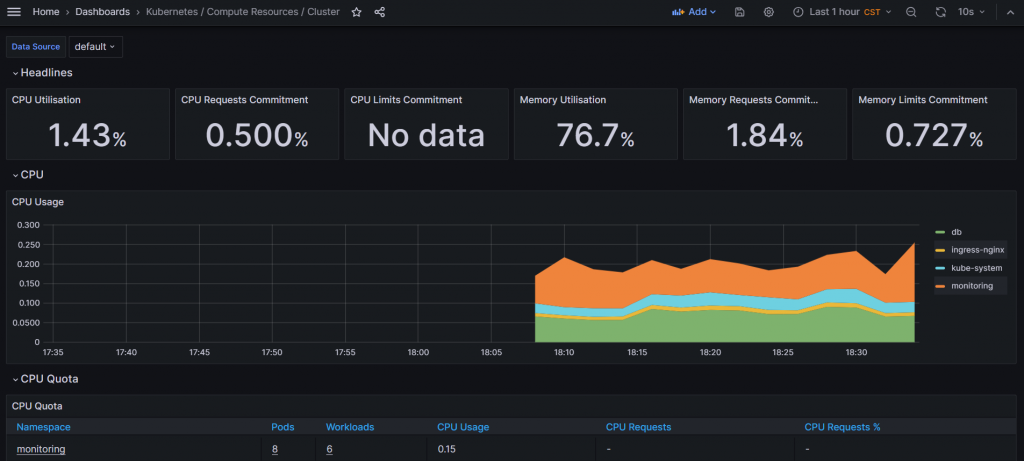
Task: Open the Add panel dropdown
Action: click(694, 12)
